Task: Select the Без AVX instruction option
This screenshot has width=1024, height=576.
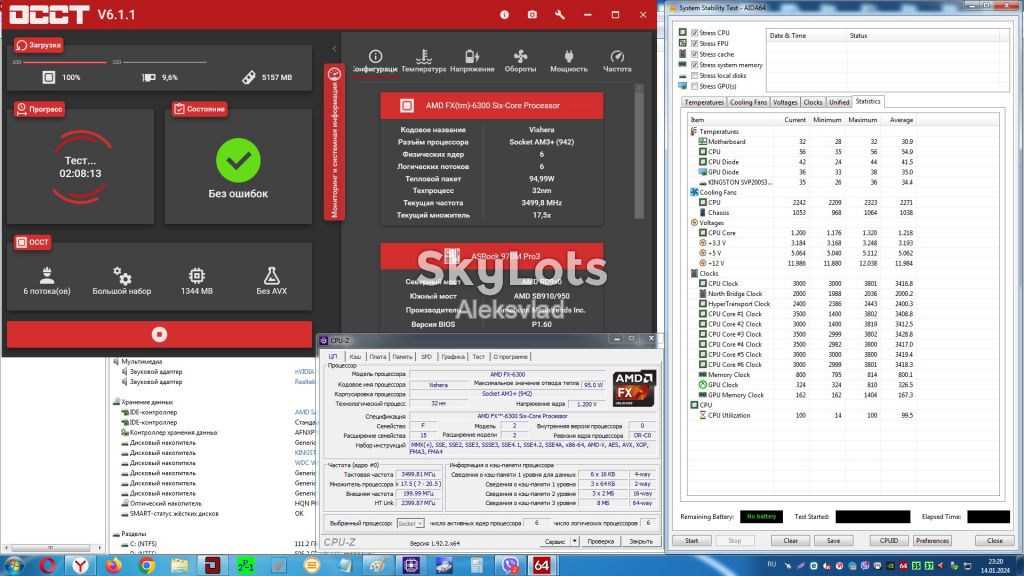Action: coord(271,281)
